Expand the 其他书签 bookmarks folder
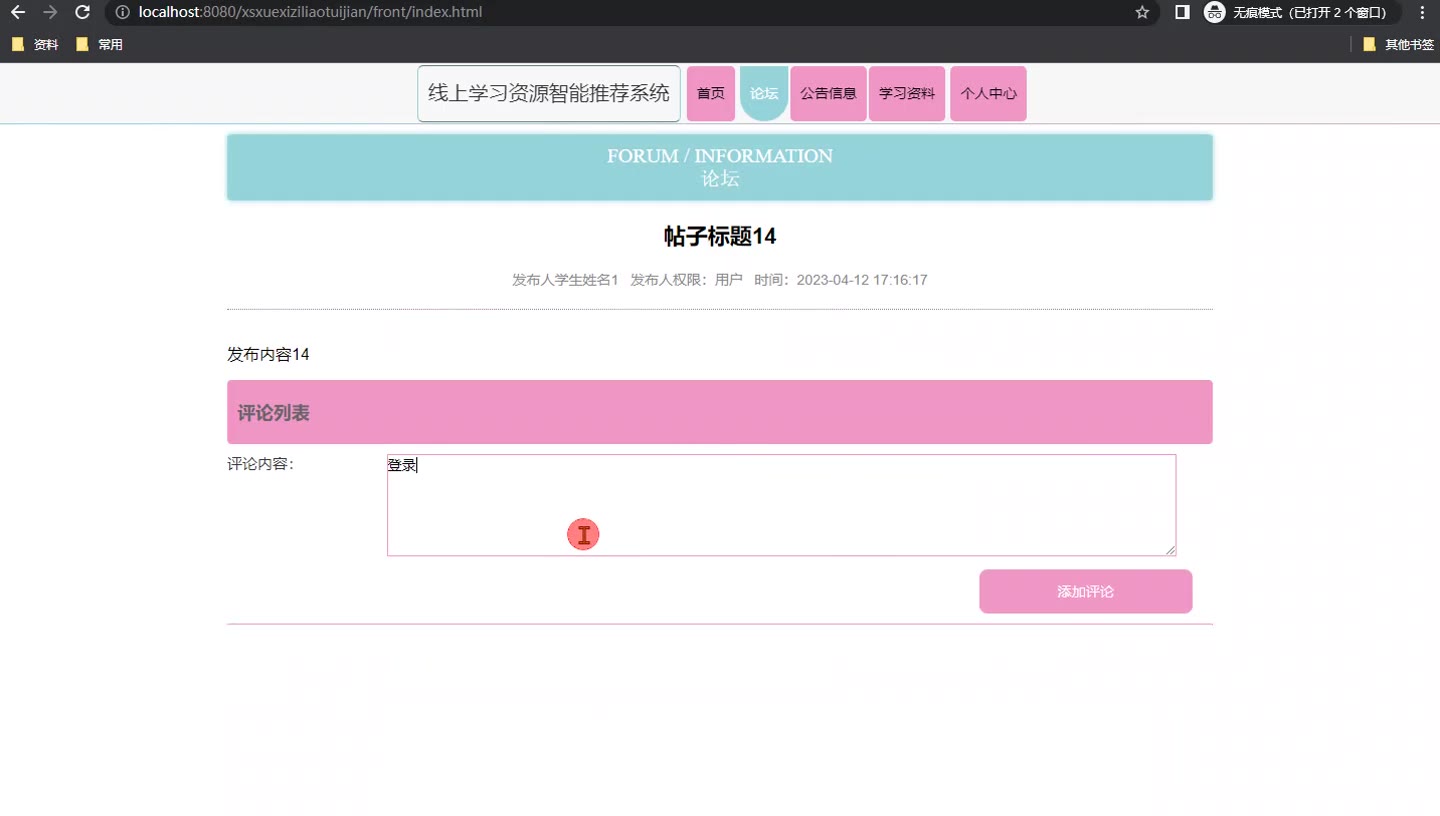 1398,45
